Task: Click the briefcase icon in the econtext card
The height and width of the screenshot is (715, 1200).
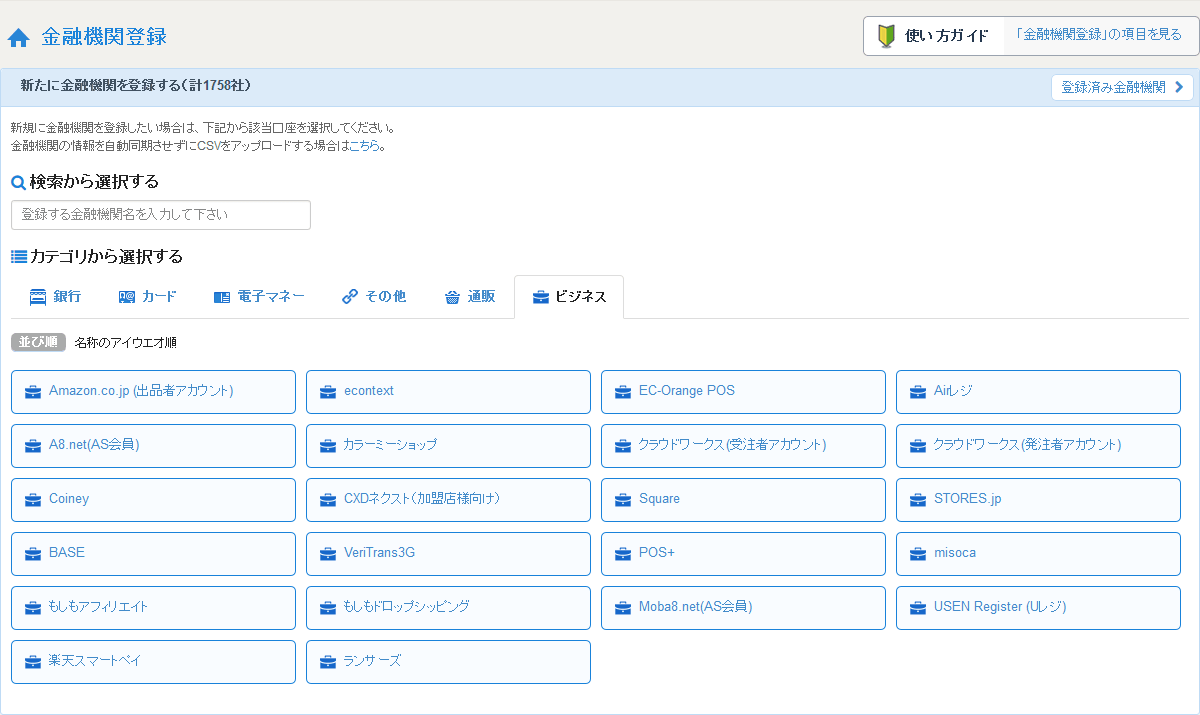Action: [328, 392]
